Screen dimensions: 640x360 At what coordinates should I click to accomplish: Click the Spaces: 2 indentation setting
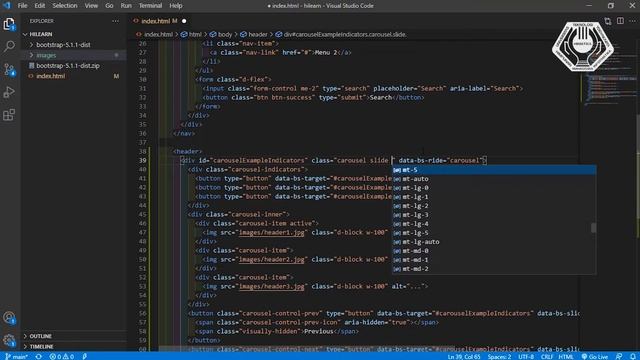coord(499,356)
